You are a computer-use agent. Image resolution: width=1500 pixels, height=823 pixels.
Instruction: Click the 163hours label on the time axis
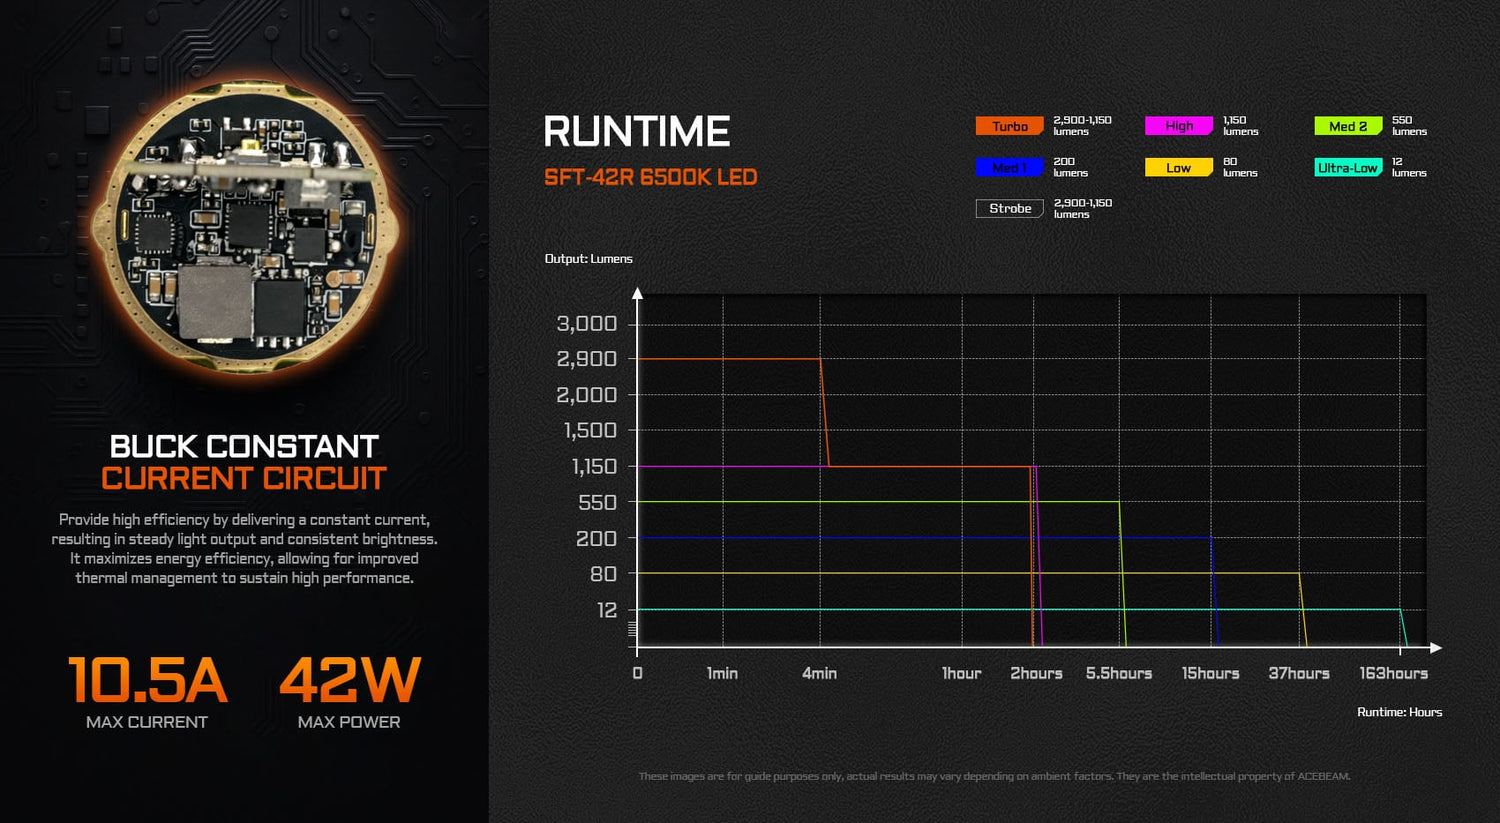click(x=1393, y=674)
